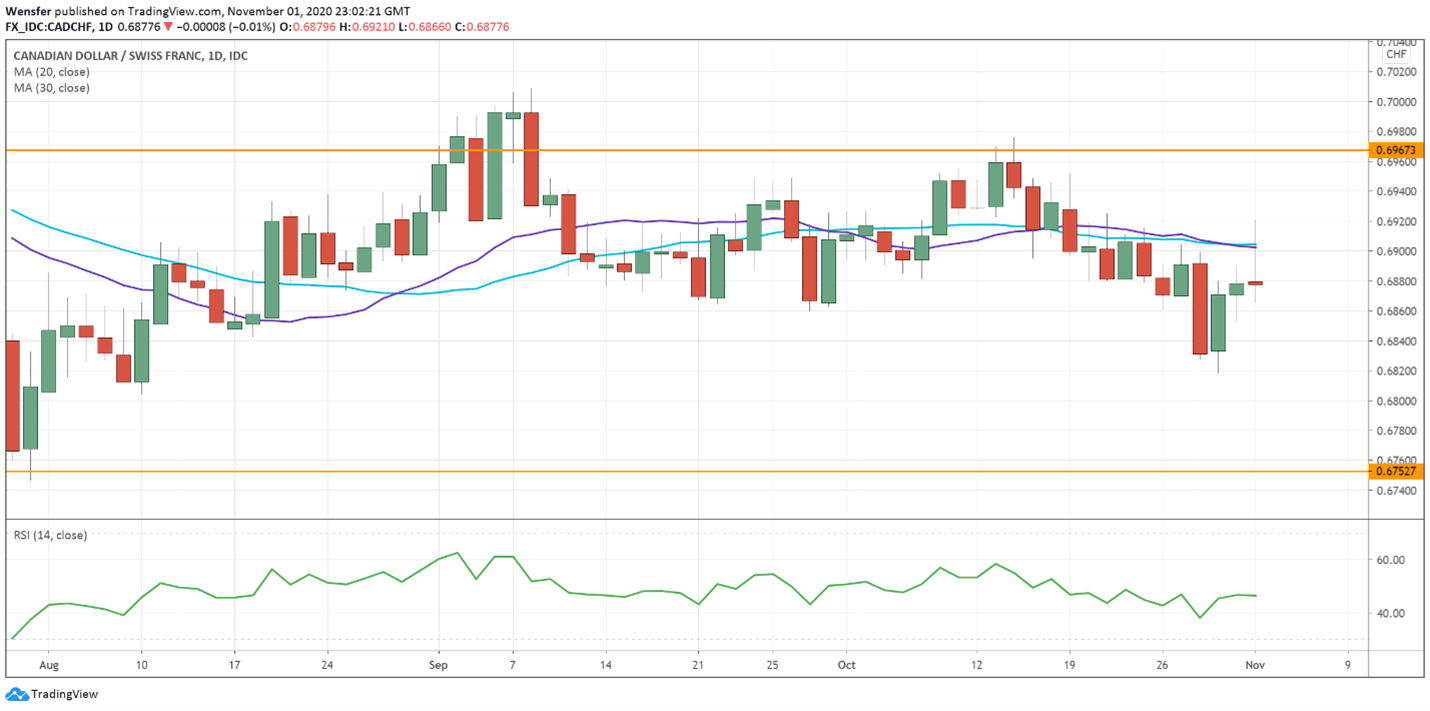The width and height of the screenshot is (1430, 711).
Task: Select the 0.67527 orange support price label
Action: pyautogui.click(x=1397, y=471)
